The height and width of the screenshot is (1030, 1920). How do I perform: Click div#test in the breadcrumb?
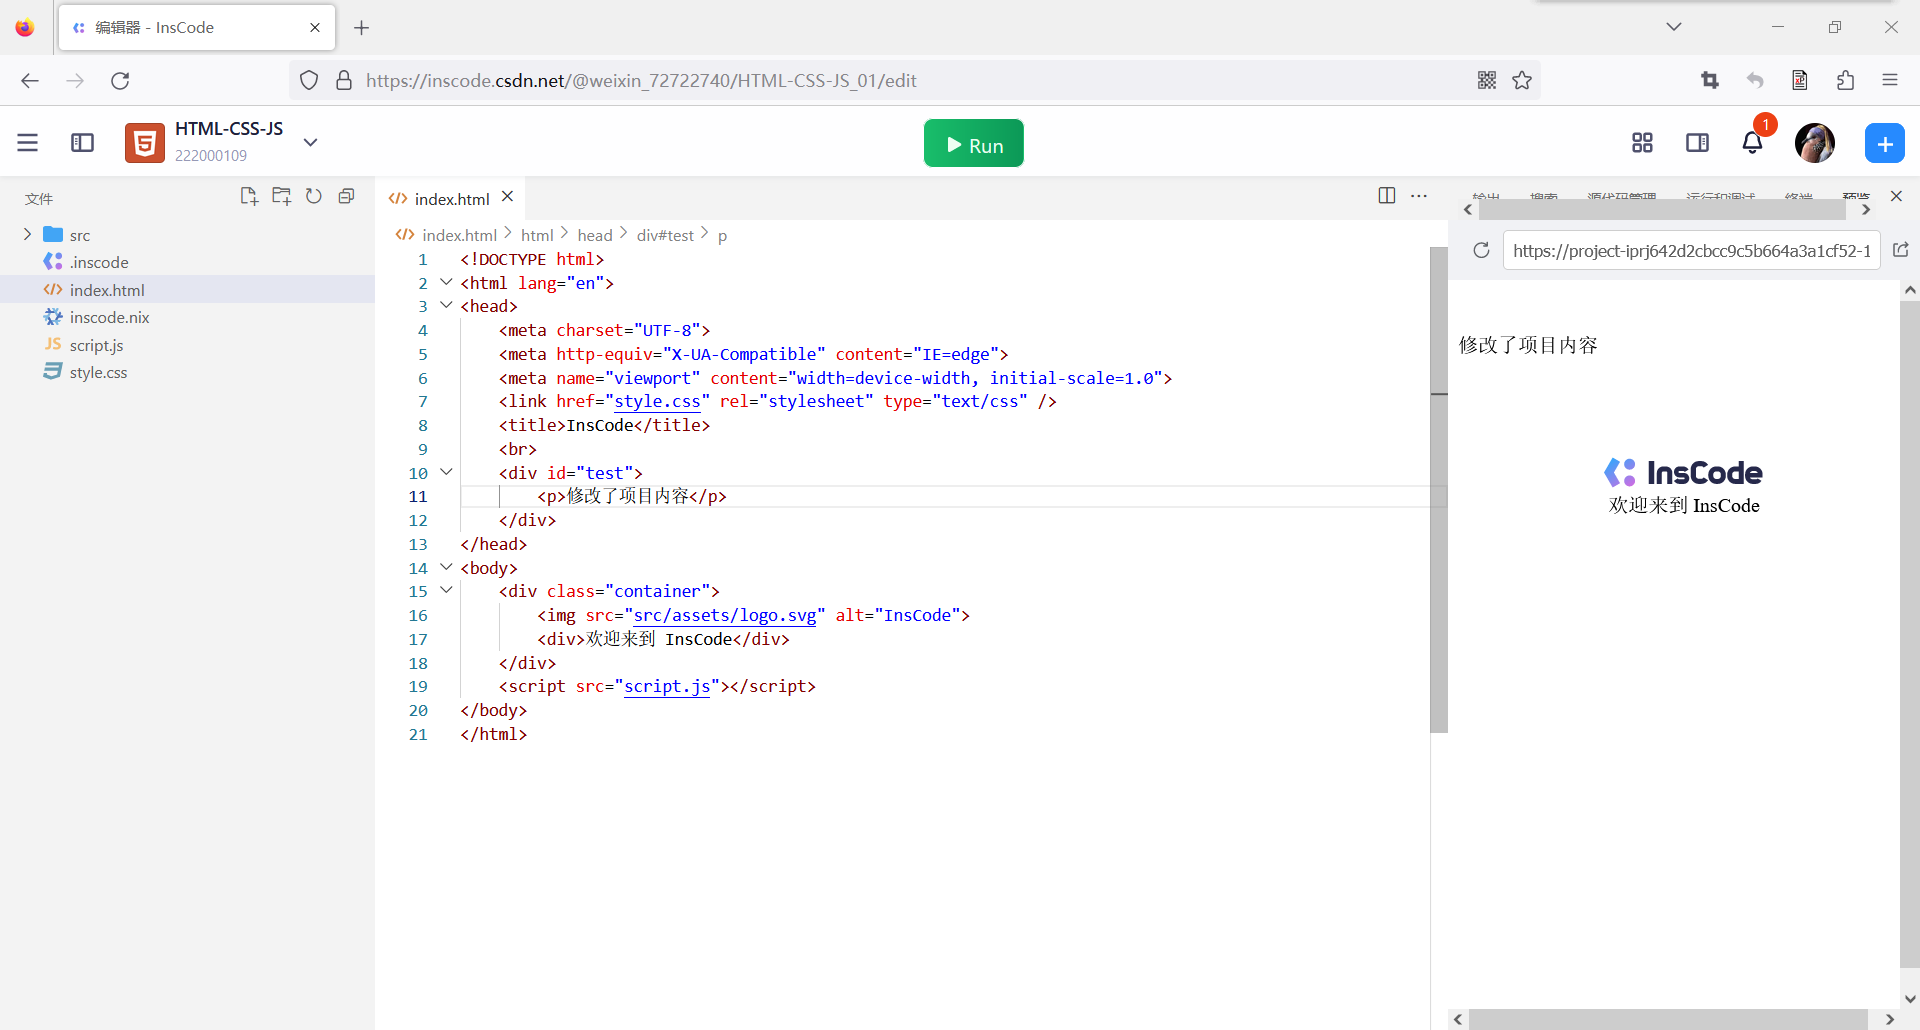[x=665, y=235]
